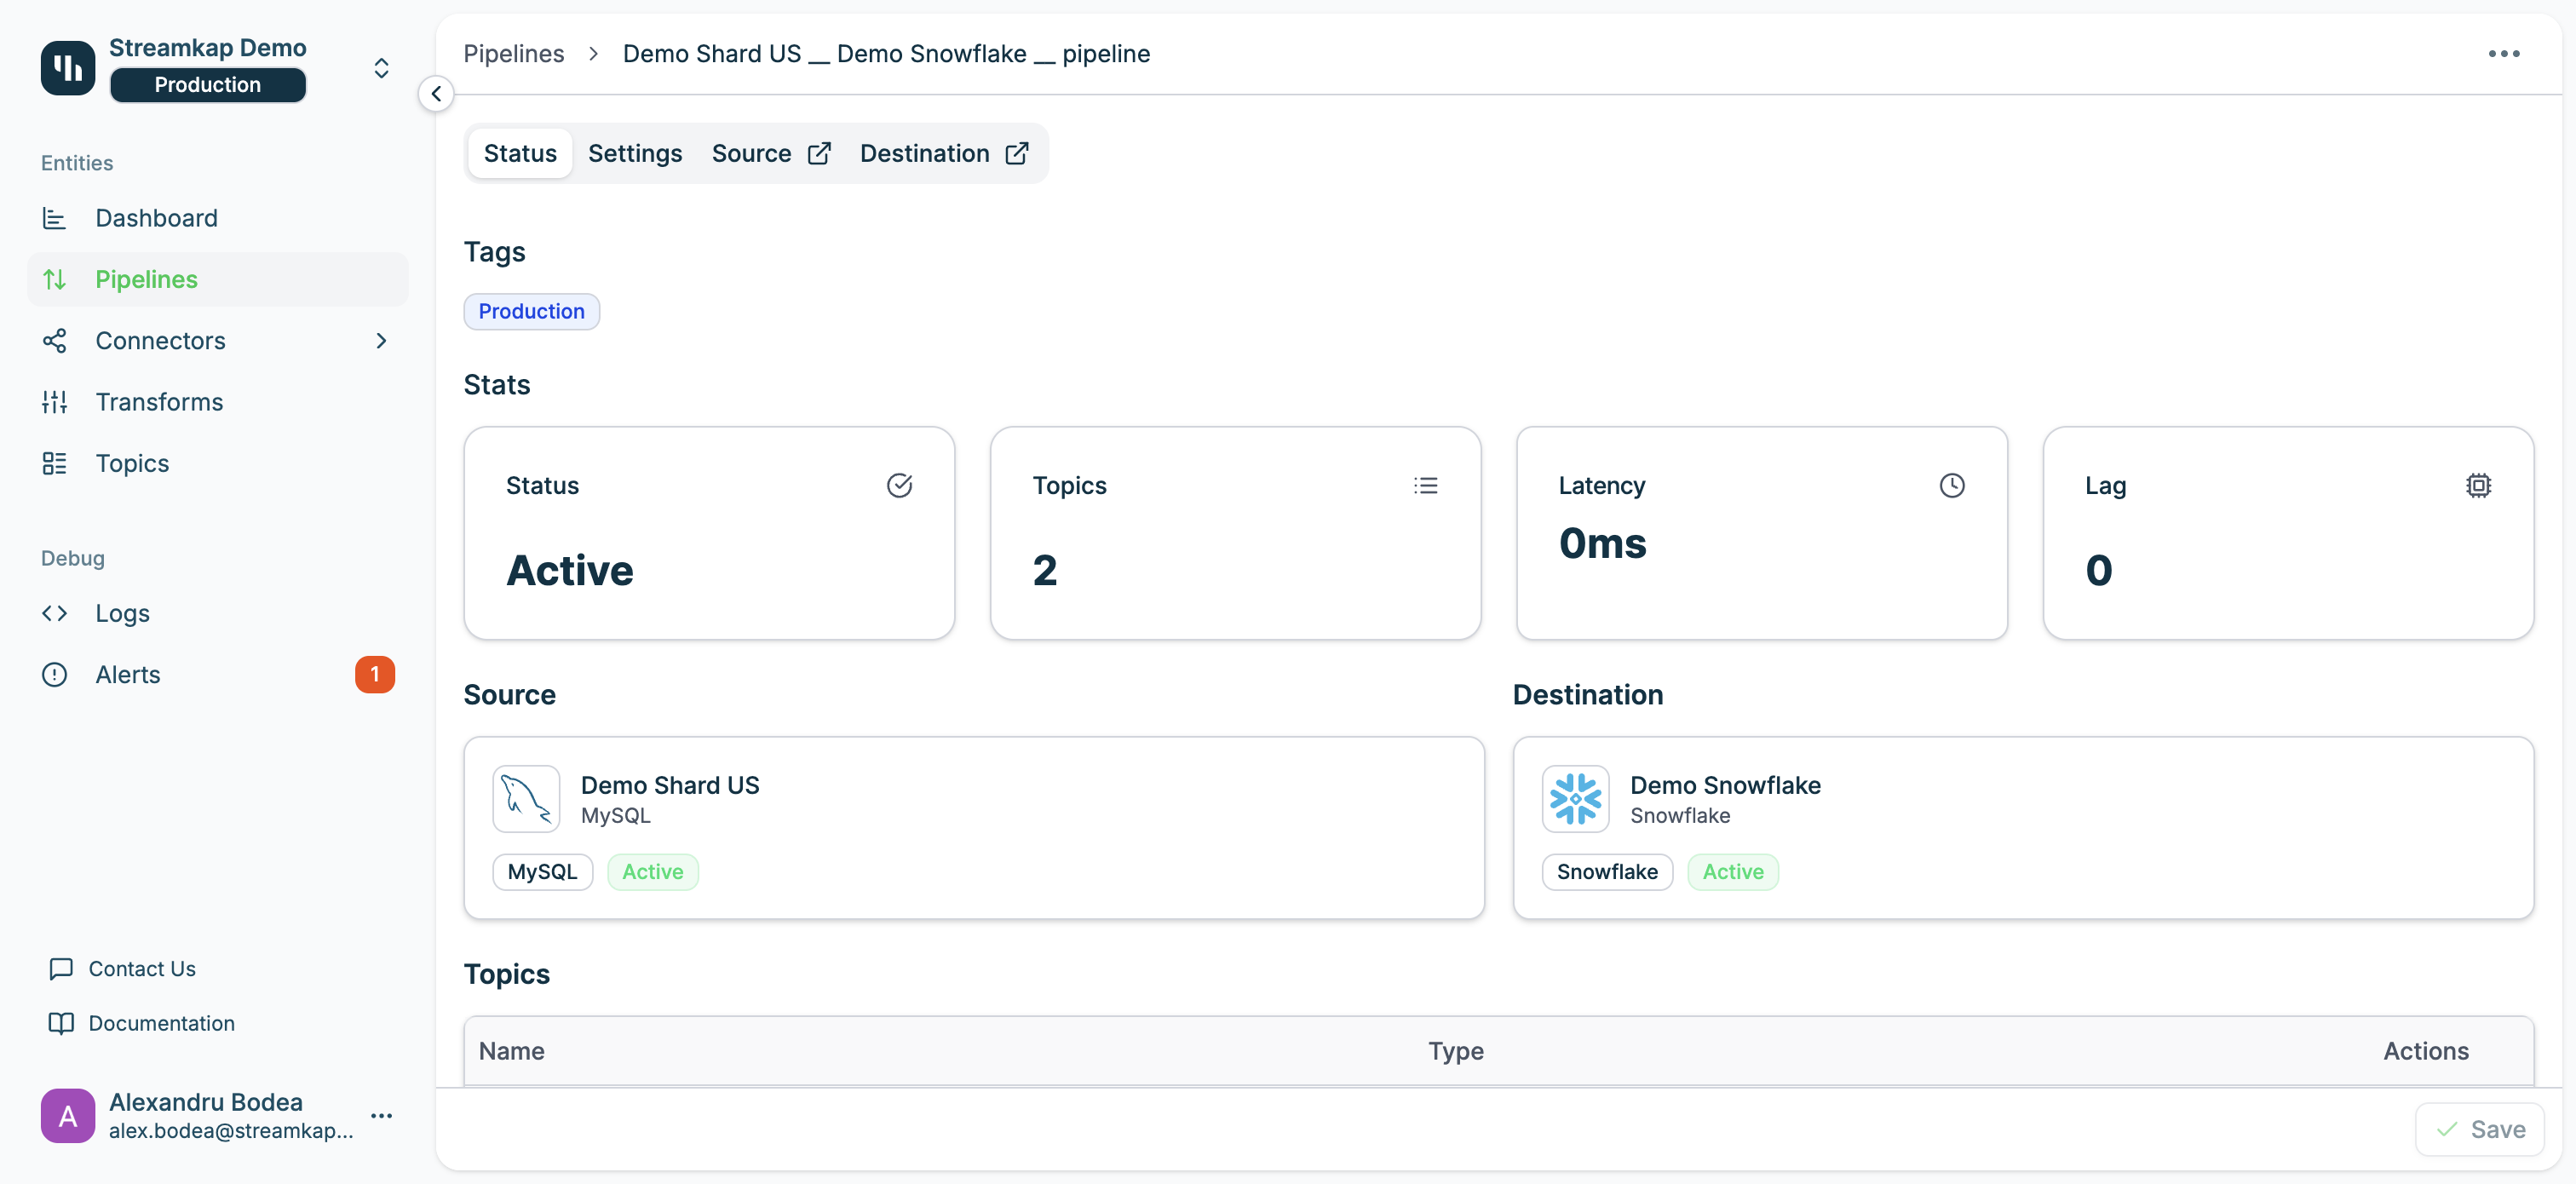
Task: Click the Topics list icon in sidebar
Action: click(54, 463)
